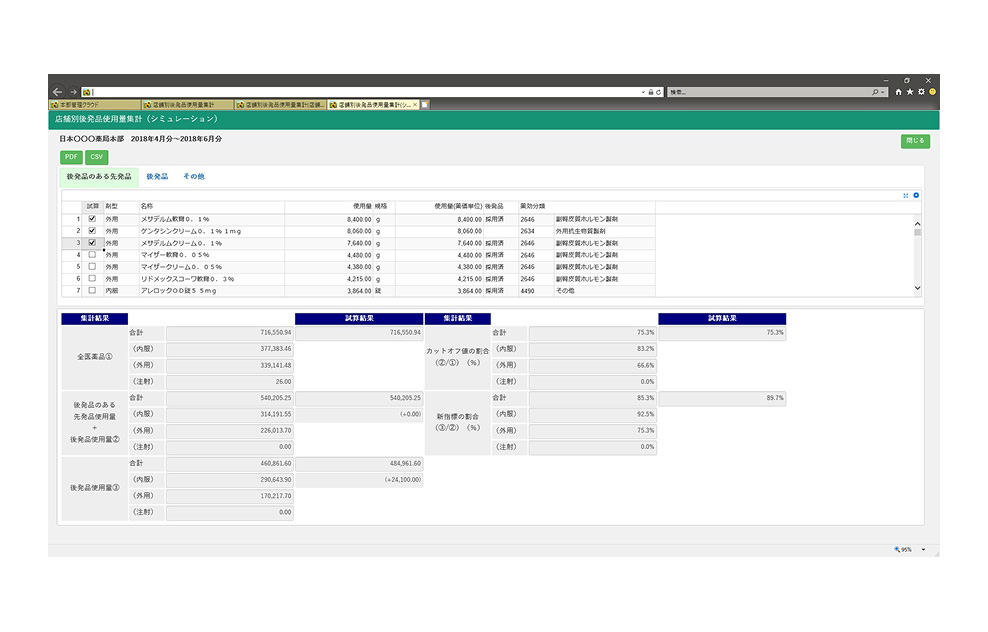Refresh the page using the reload icon
The image size is (988, 632).
[x=659, y=91]
